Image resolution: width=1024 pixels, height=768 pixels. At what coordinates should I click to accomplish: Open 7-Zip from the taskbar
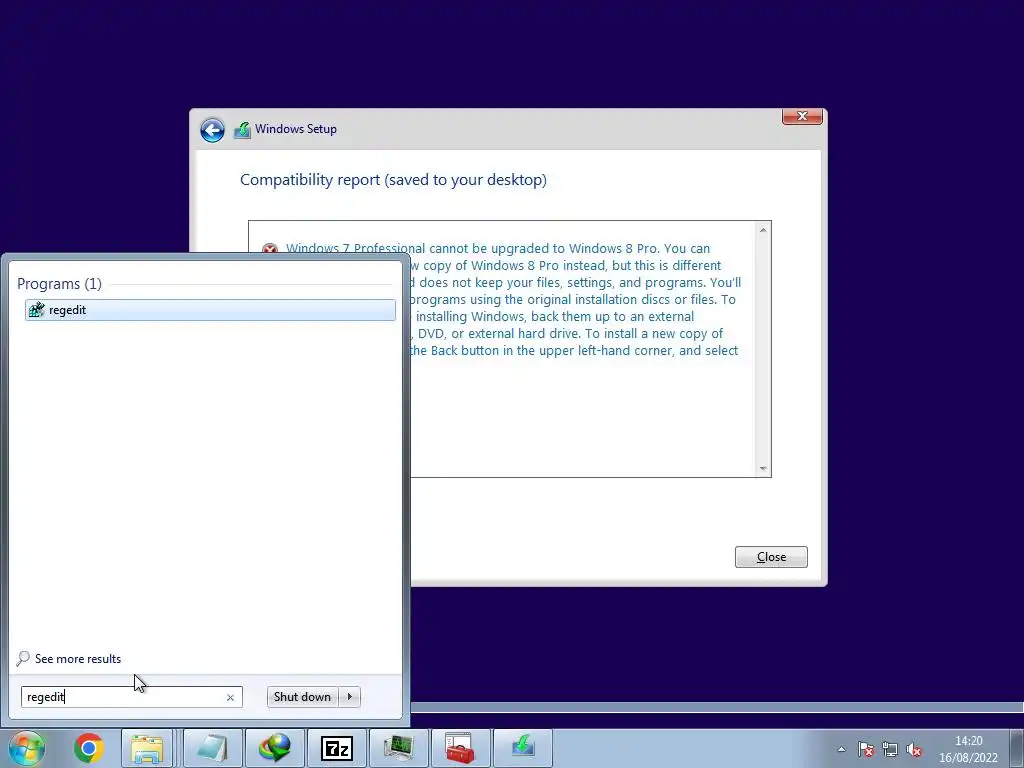point(337,748)
